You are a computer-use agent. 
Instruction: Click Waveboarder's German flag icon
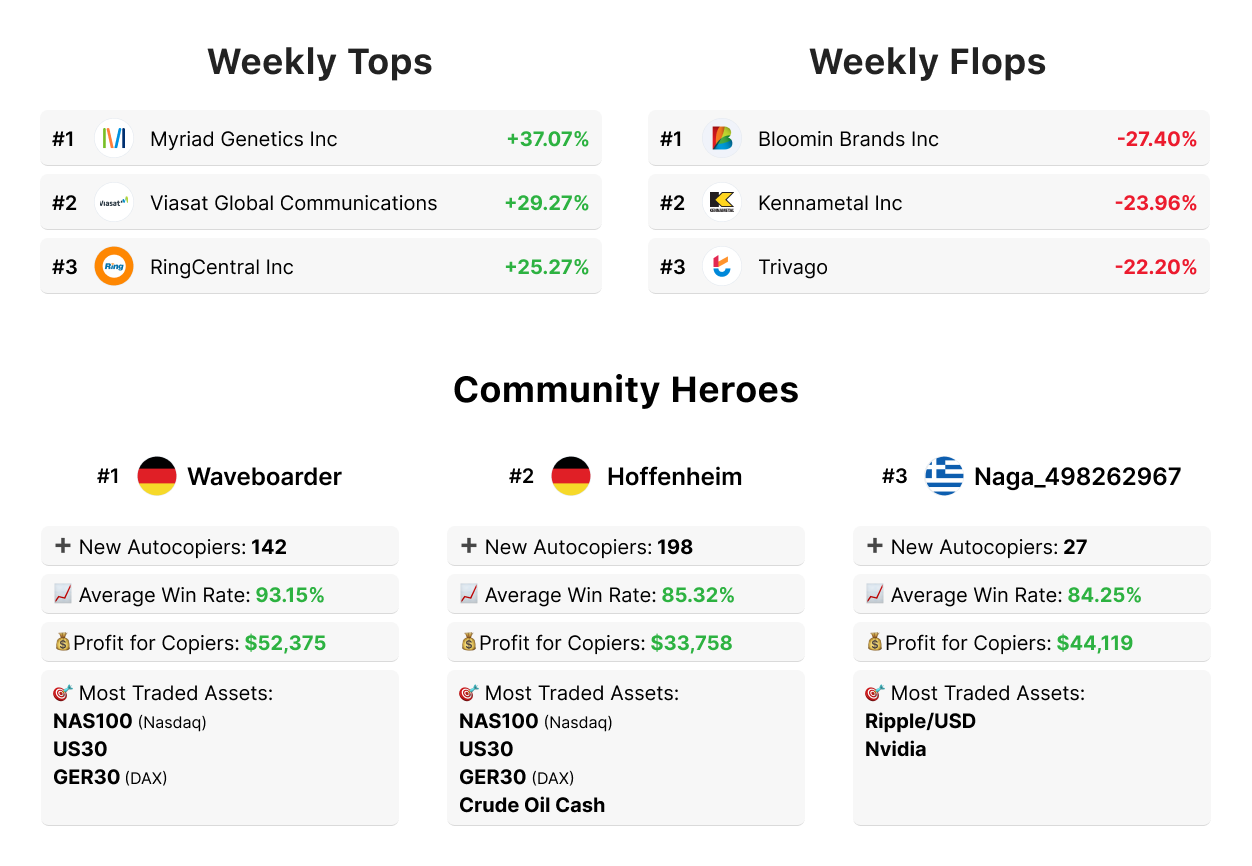coord(157,476)
